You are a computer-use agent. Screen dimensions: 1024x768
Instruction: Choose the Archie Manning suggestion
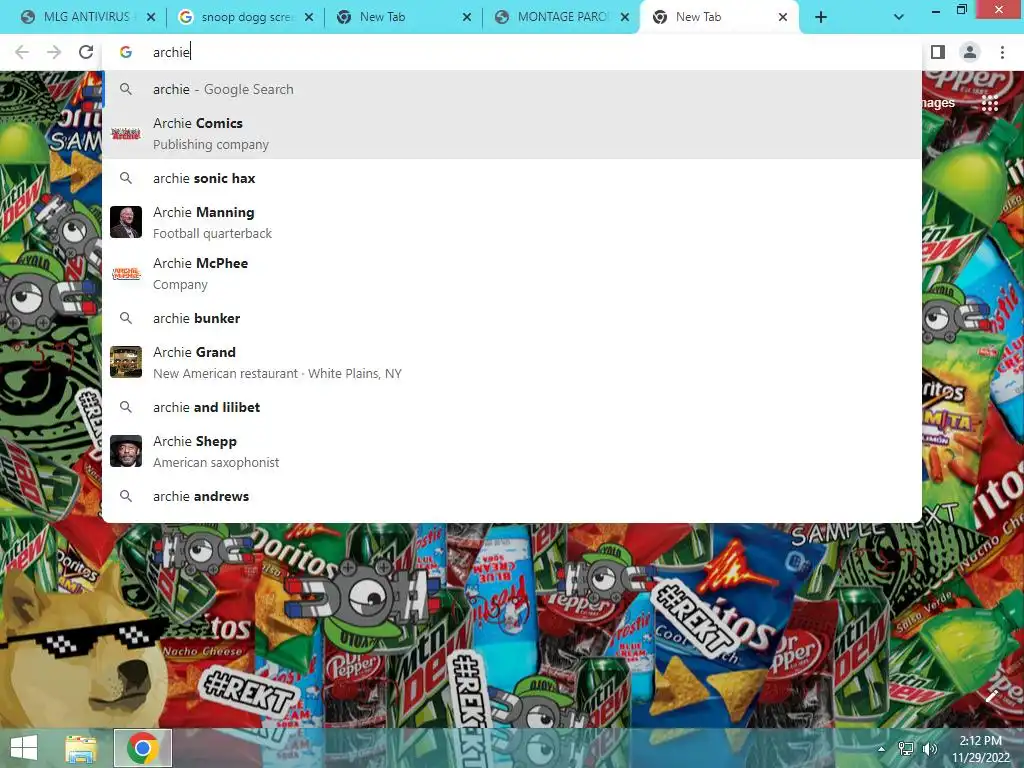click(x=512, y=222)
